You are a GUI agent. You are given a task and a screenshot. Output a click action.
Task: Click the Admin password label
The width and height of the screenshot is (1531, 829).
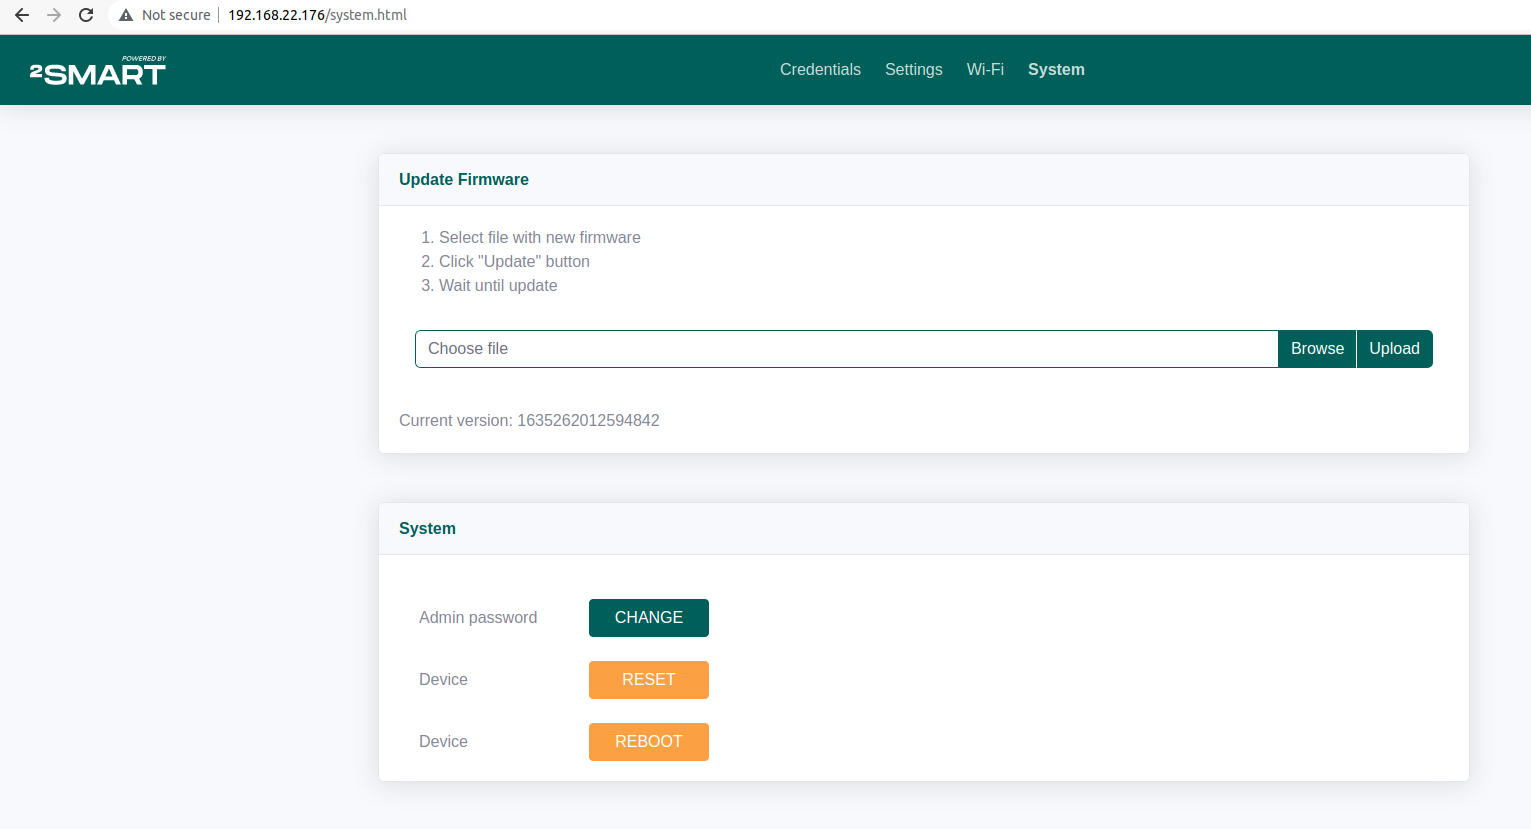pos(478,618)
